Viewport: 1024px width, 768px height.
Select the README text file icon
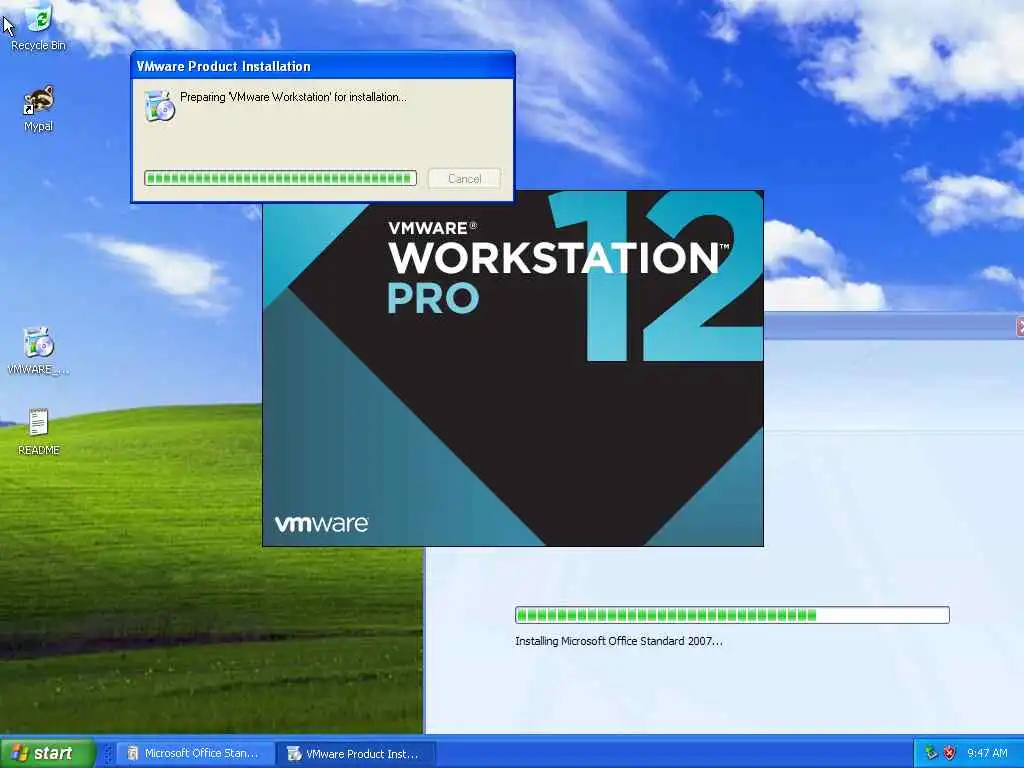(39, 432)
